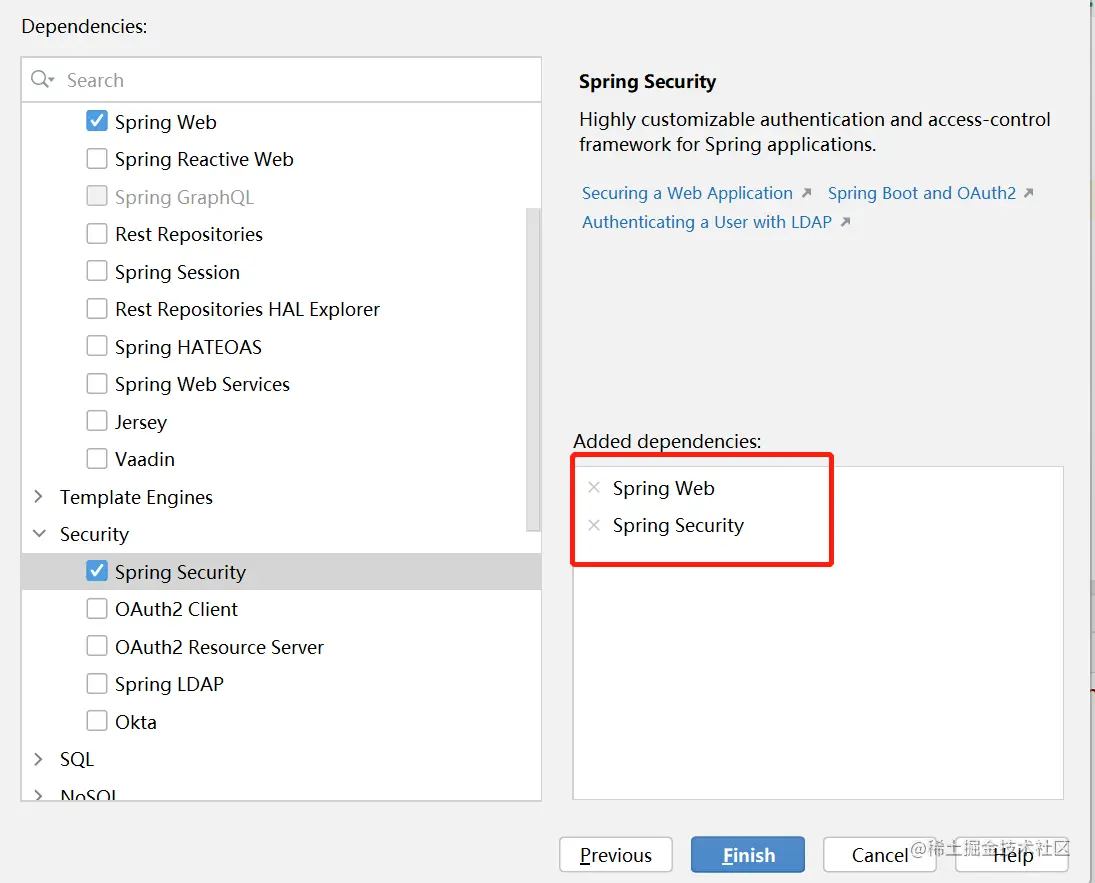Viewport: 1095px width, 883px height.
Task: Click the Help button
Action: coord(1012,854)
